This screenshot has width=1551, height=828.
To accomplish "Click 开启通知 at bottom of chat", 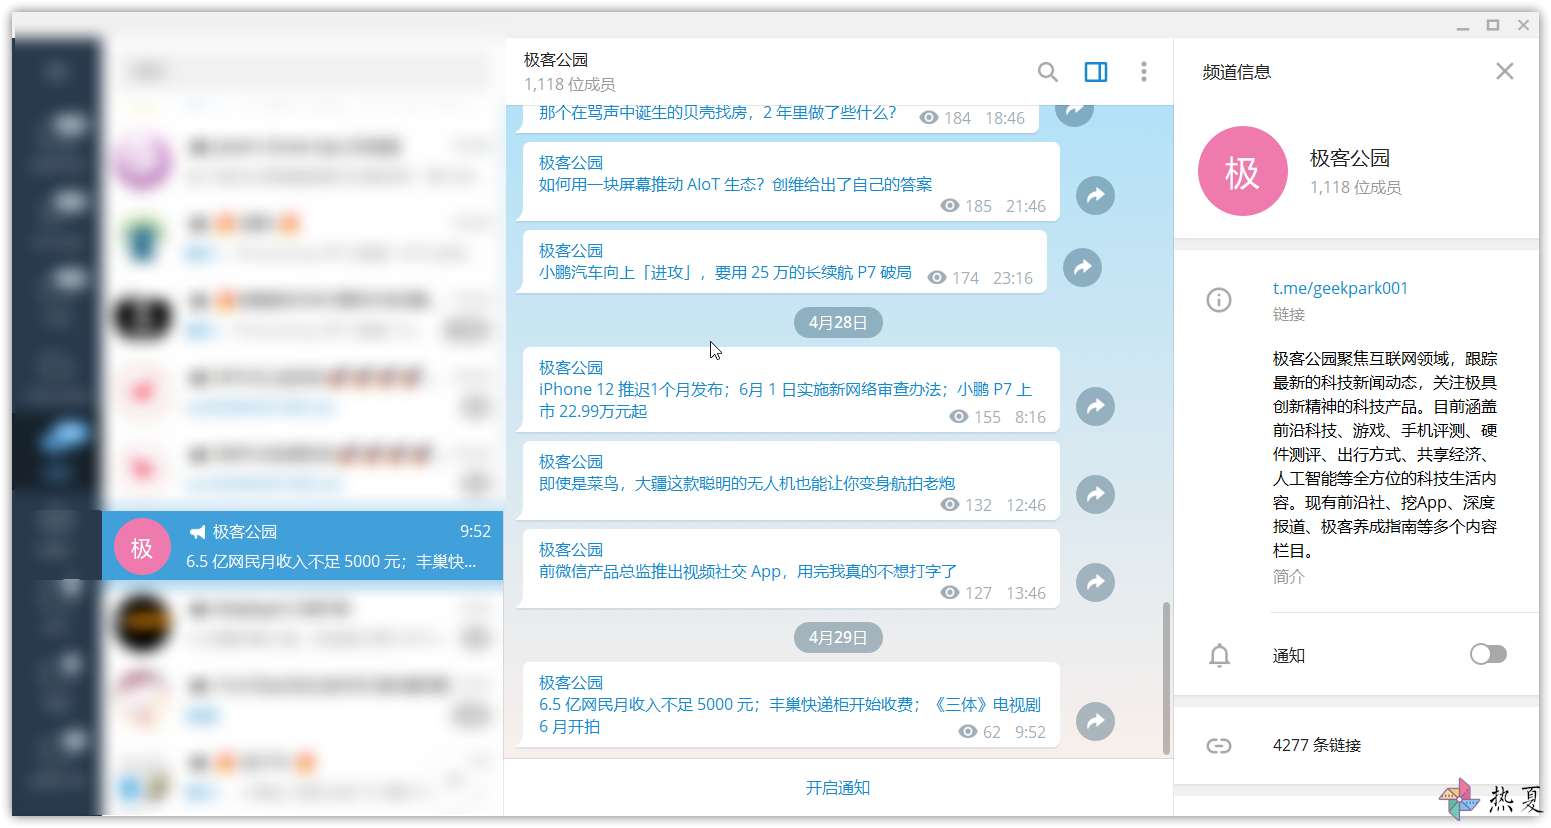I will (838, 788).
